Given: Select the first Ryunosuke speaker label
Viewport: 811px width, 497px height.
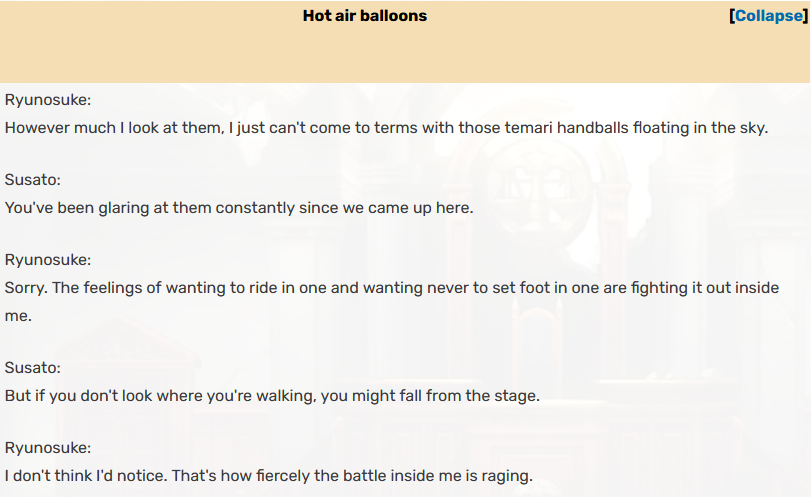Looking at the screenshot, I should [48, 100].
